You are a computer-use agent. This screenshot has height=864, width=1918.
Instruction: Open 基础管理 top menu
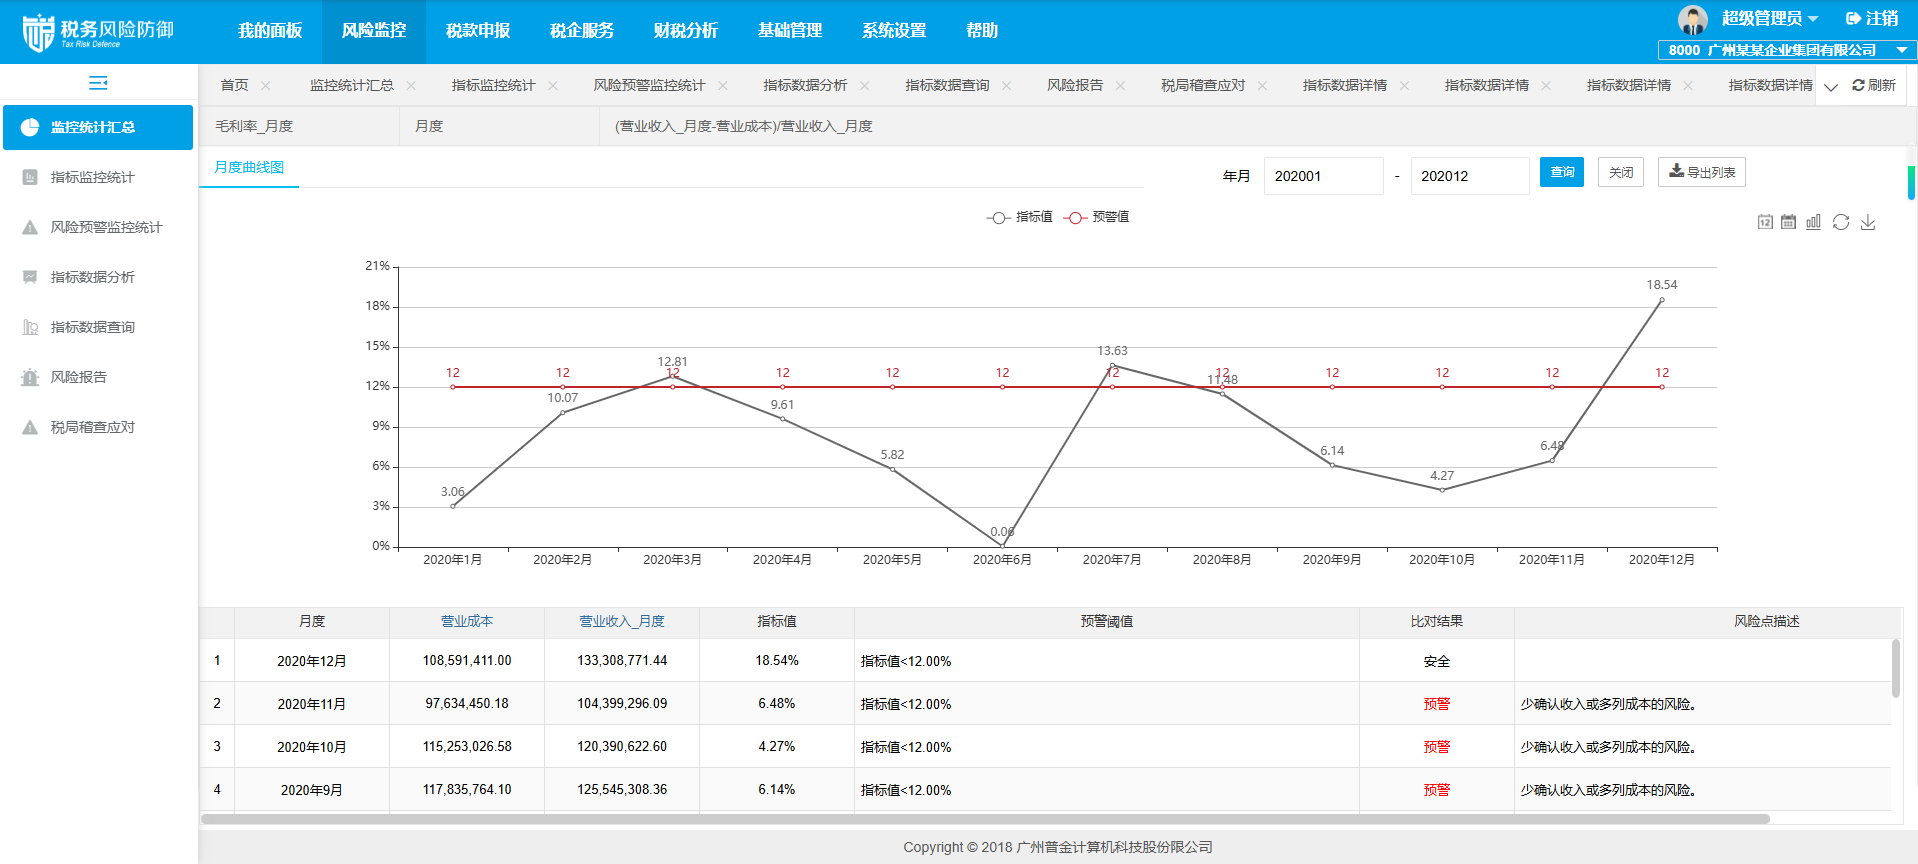click(x=790, y=31)
